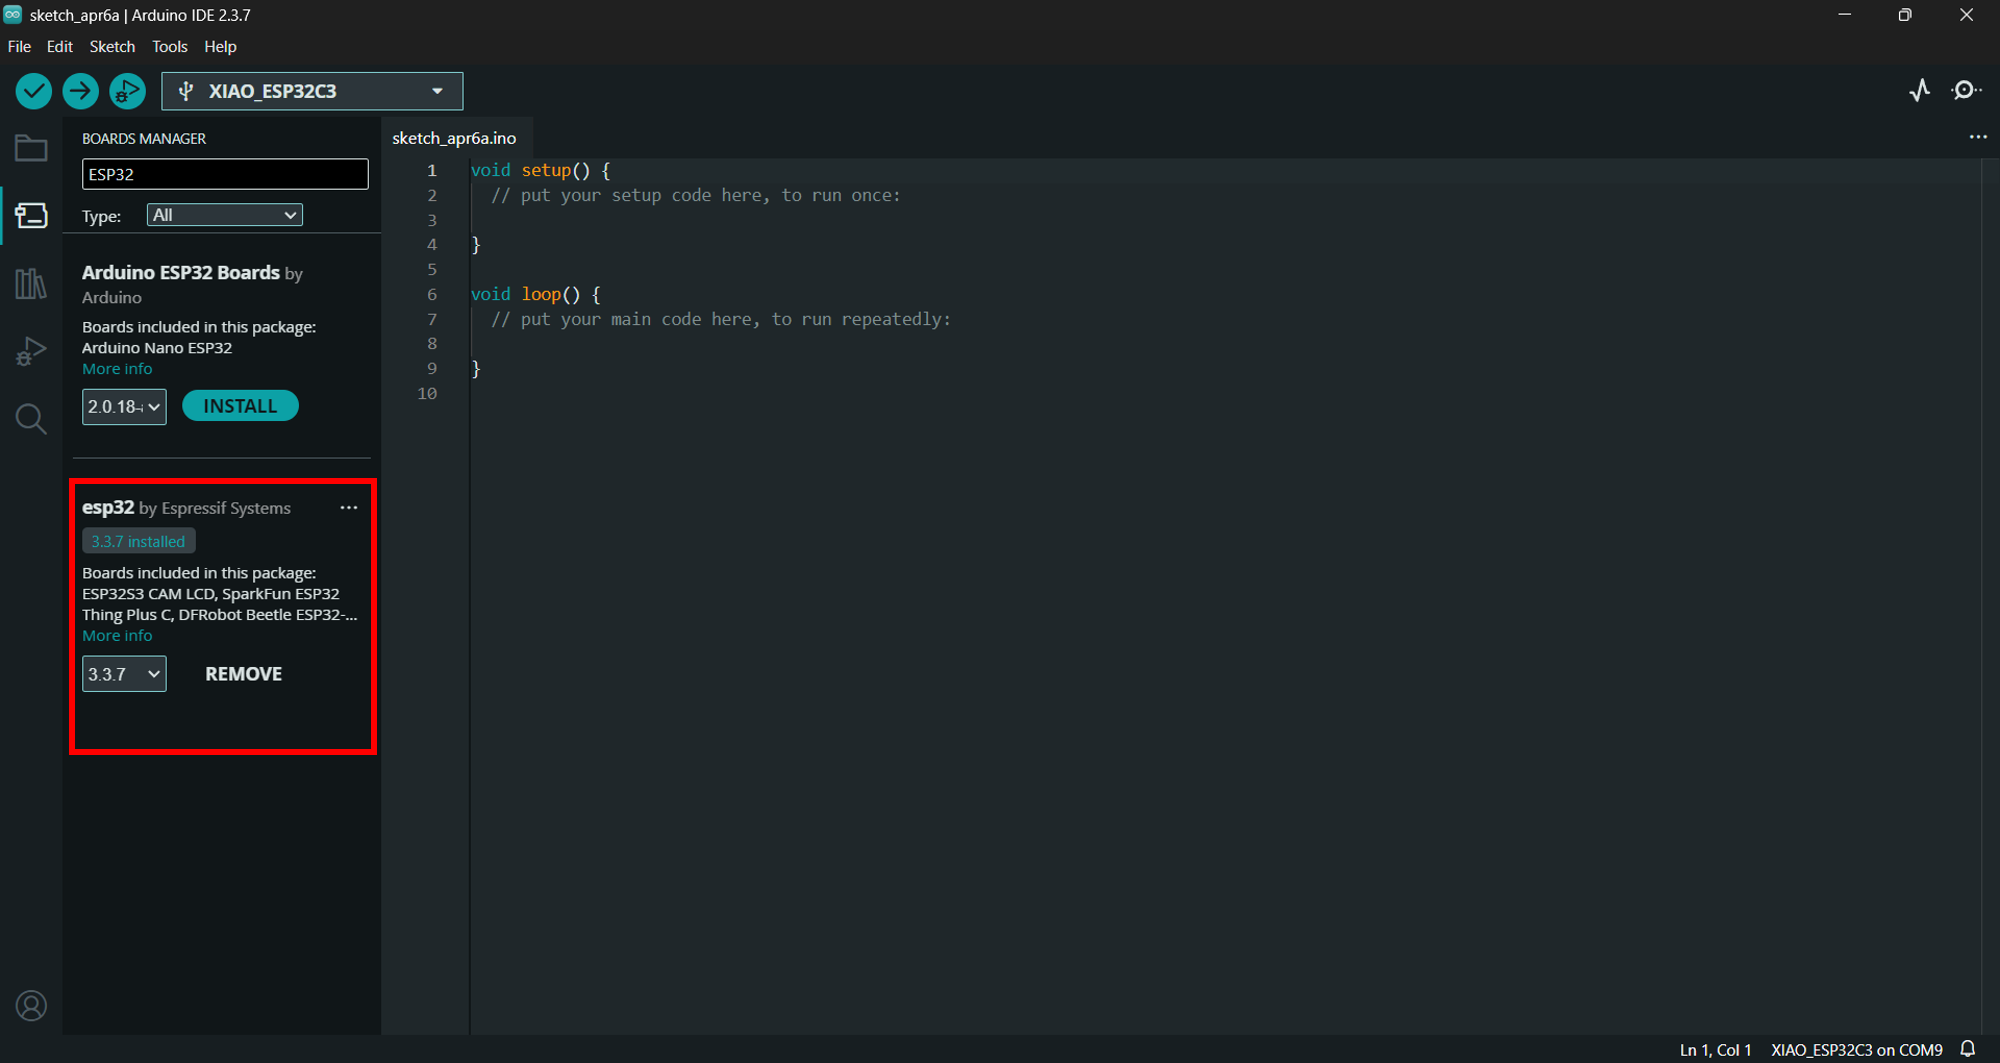This screenshot has width=2000, height=1063.
Task: Open the Search sidebar icon
Action: tap(31, 419)
